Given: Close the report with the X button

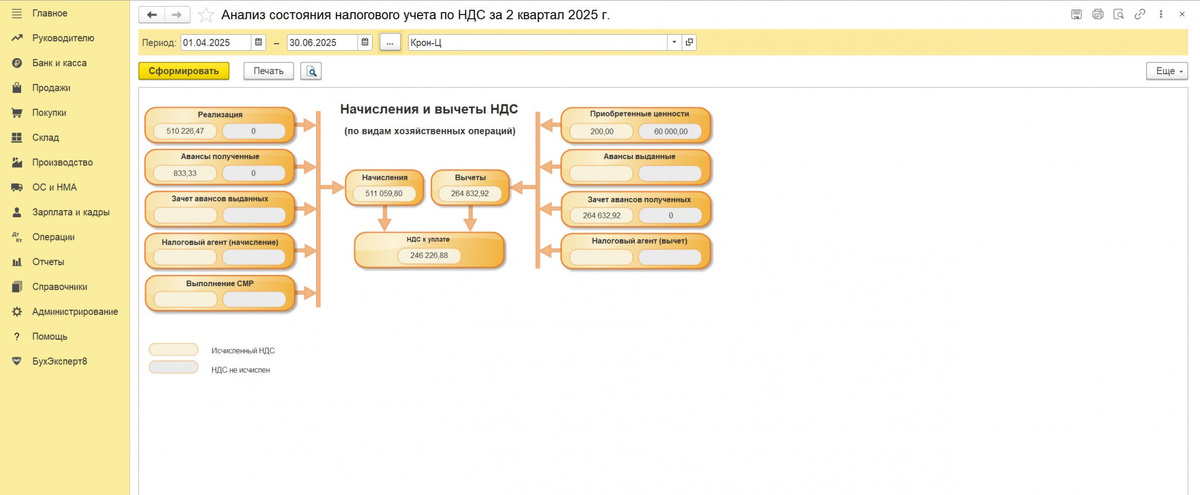Looking at the screenshot, I should [x=1182, y=15].
